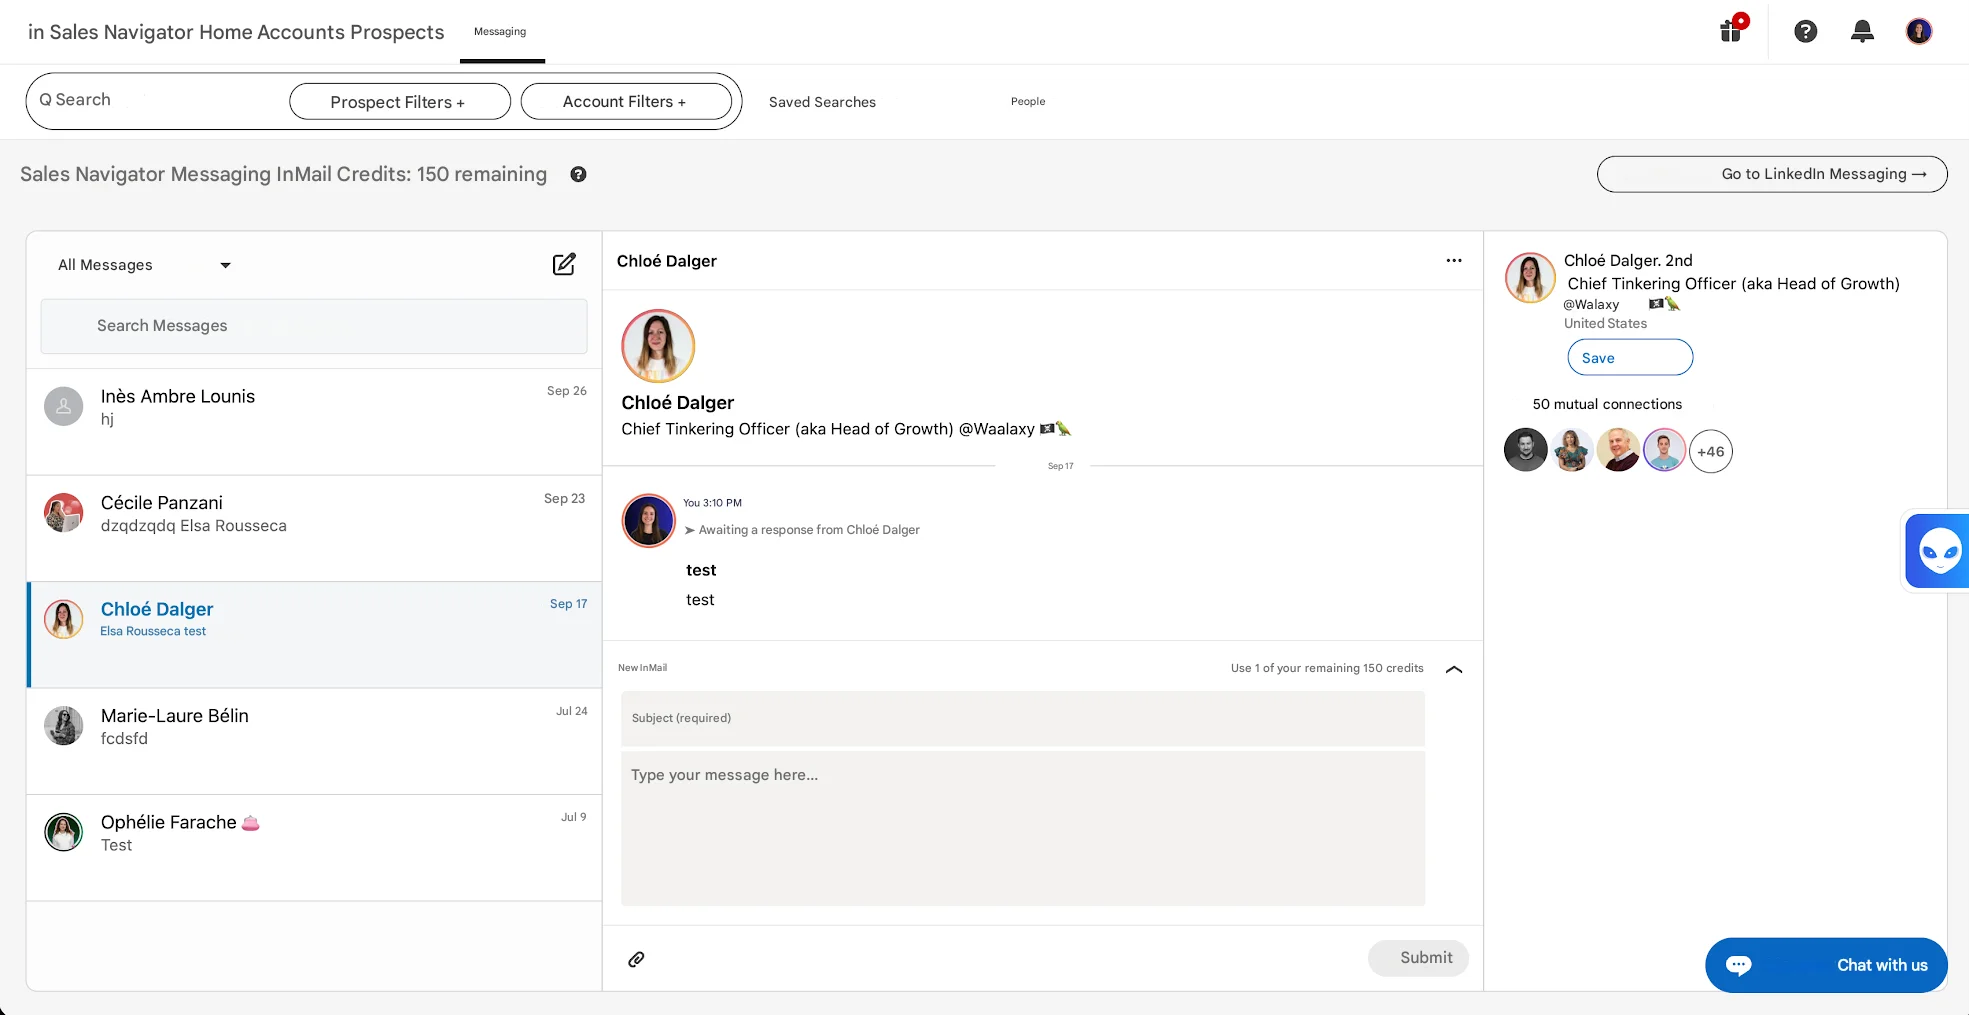Click the chat bubble icon in Chat with us
Screen dimensions: 1969x1015
[x=1739, y=965]
